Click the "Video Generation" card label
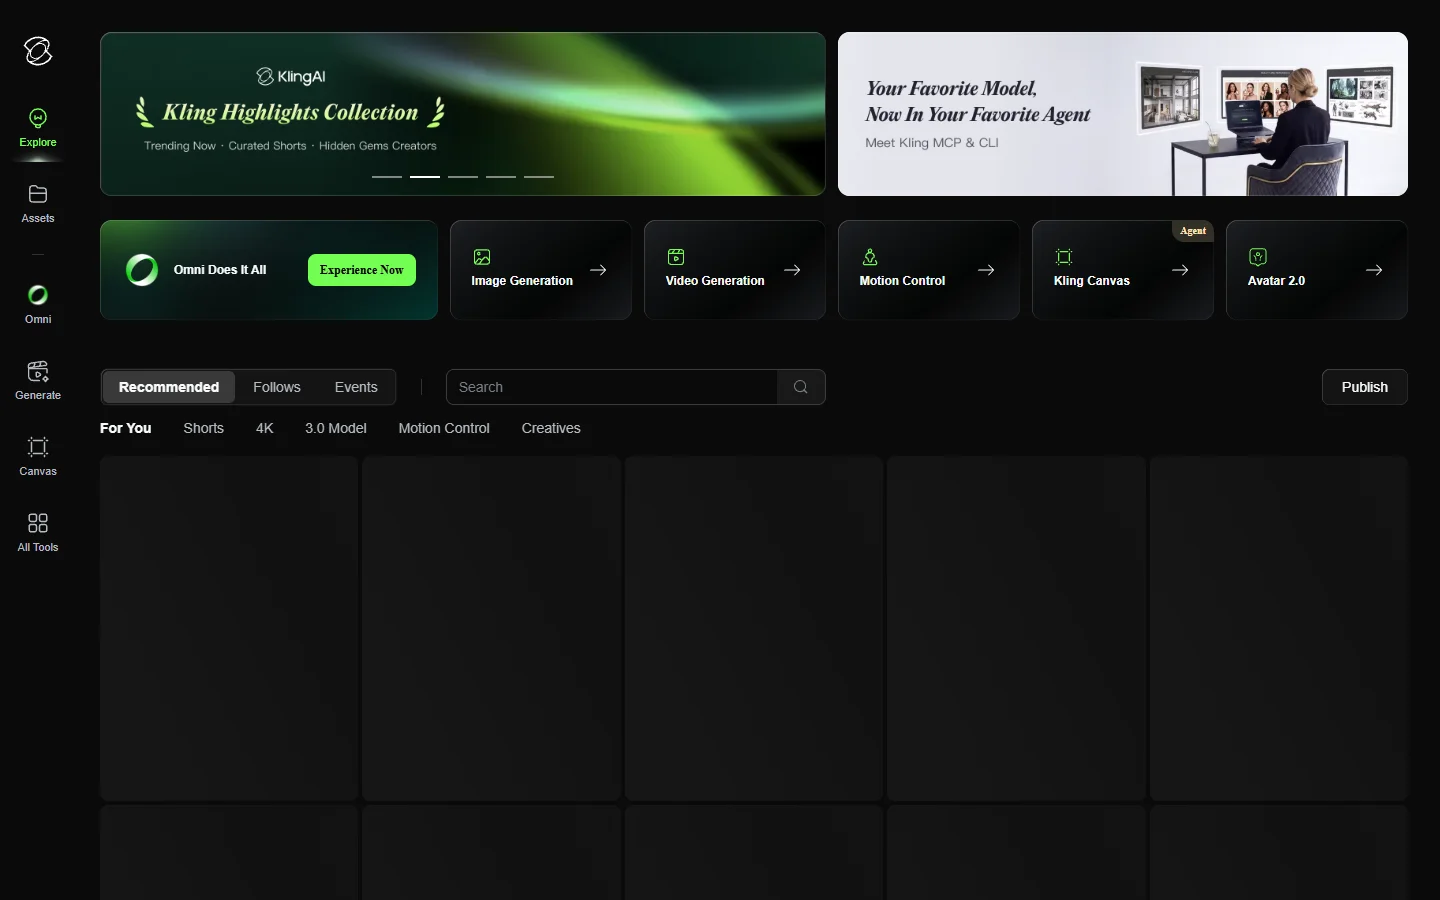 (715, 281)
